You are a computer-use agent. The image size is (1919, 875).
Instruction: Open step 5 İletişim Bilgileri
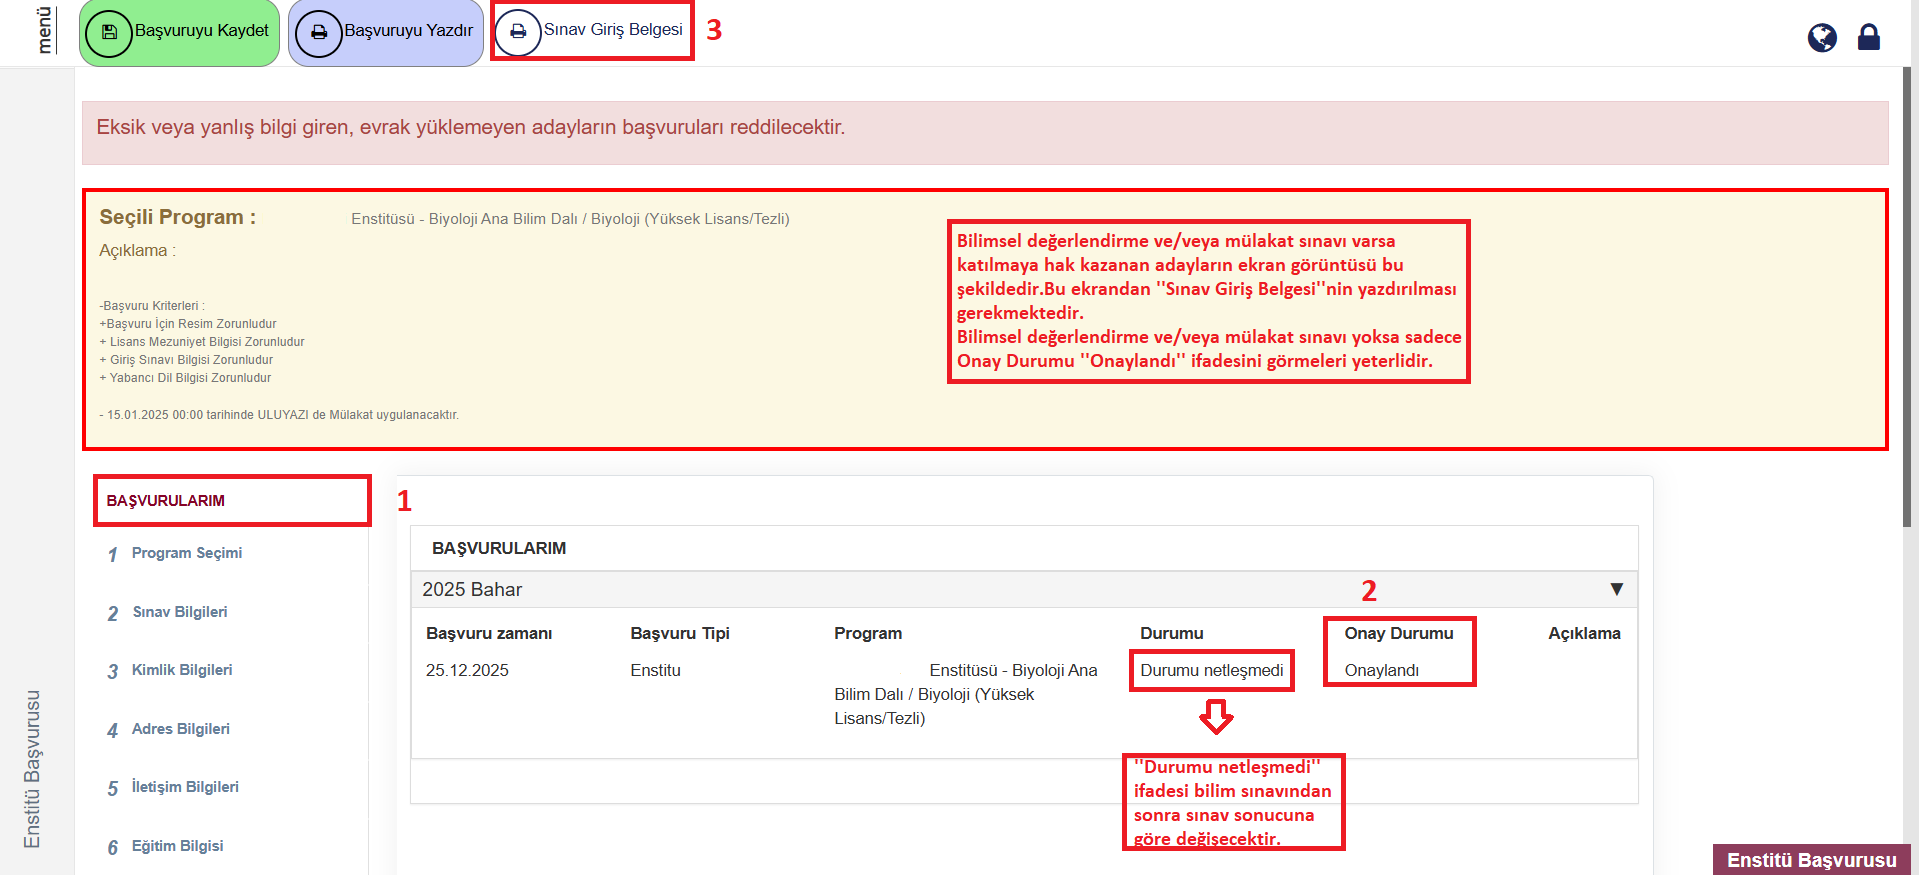pos(185,787)
